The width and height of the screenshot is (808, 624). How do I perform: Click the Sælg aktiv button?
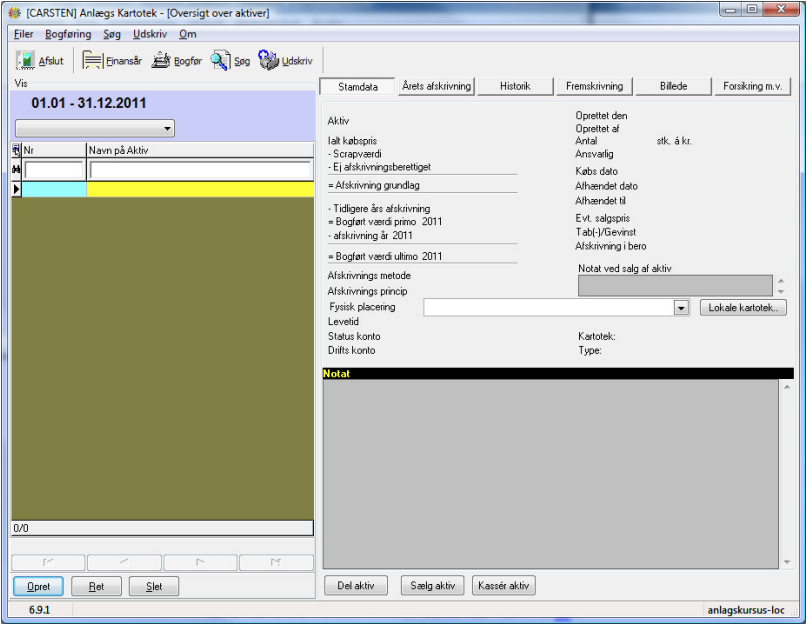point(433,585)
